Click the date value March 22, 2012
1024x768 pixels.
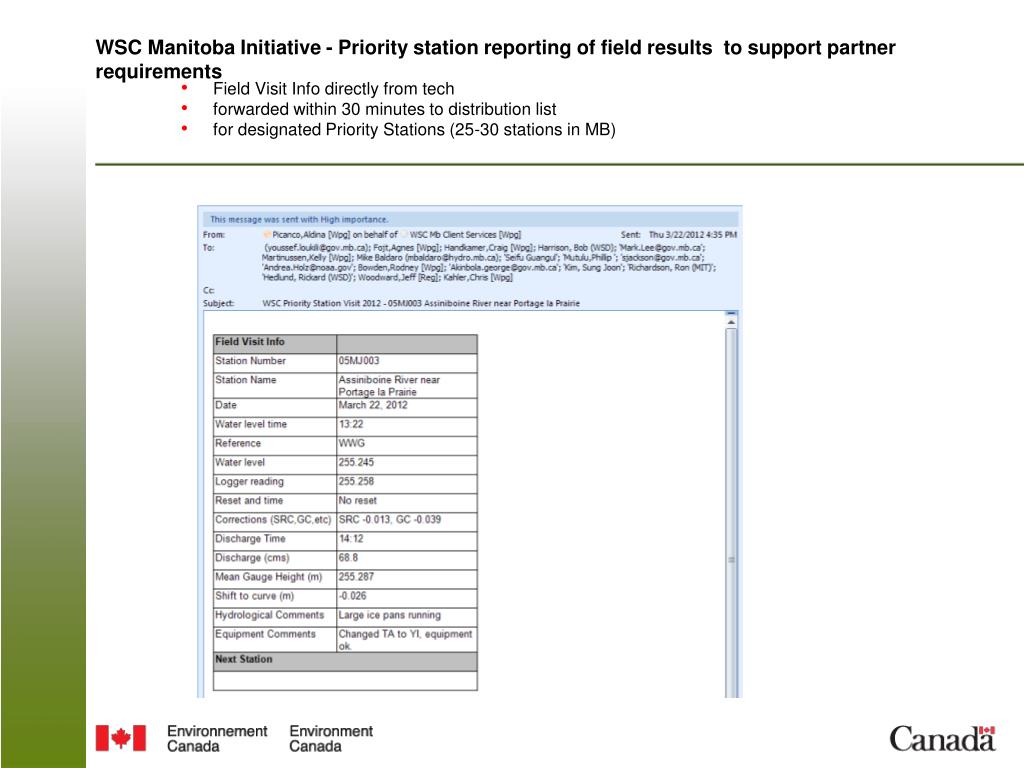click(x=407, y=406)
